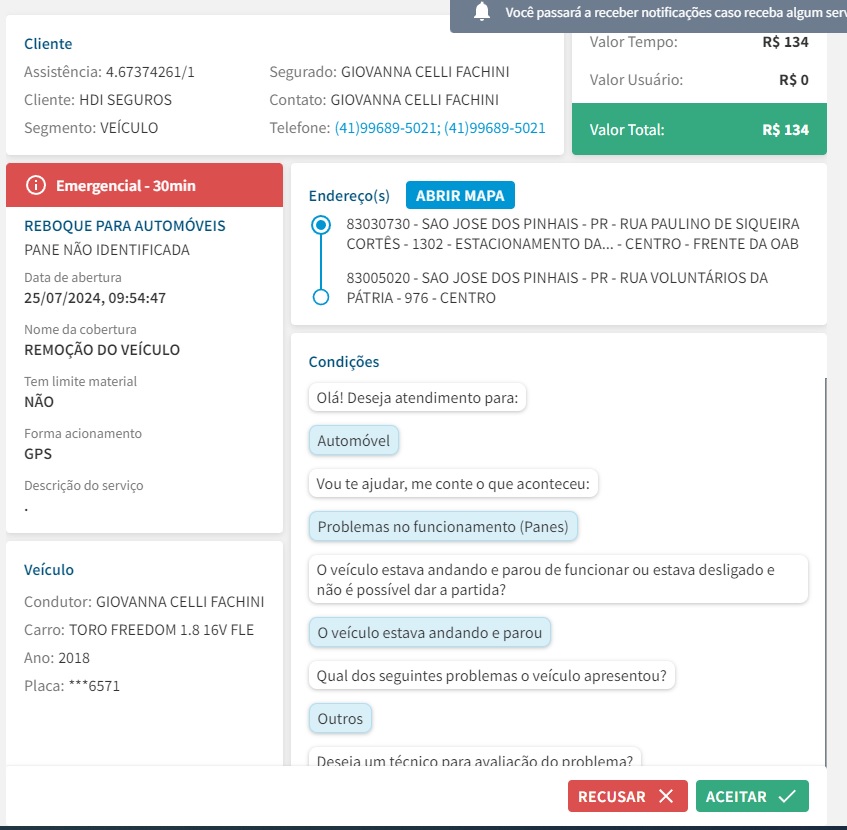Image resolution: width=847 pixels, height=830 pixels.
Task: Click the destination address 83005020 text
Action: pos(557,288)
